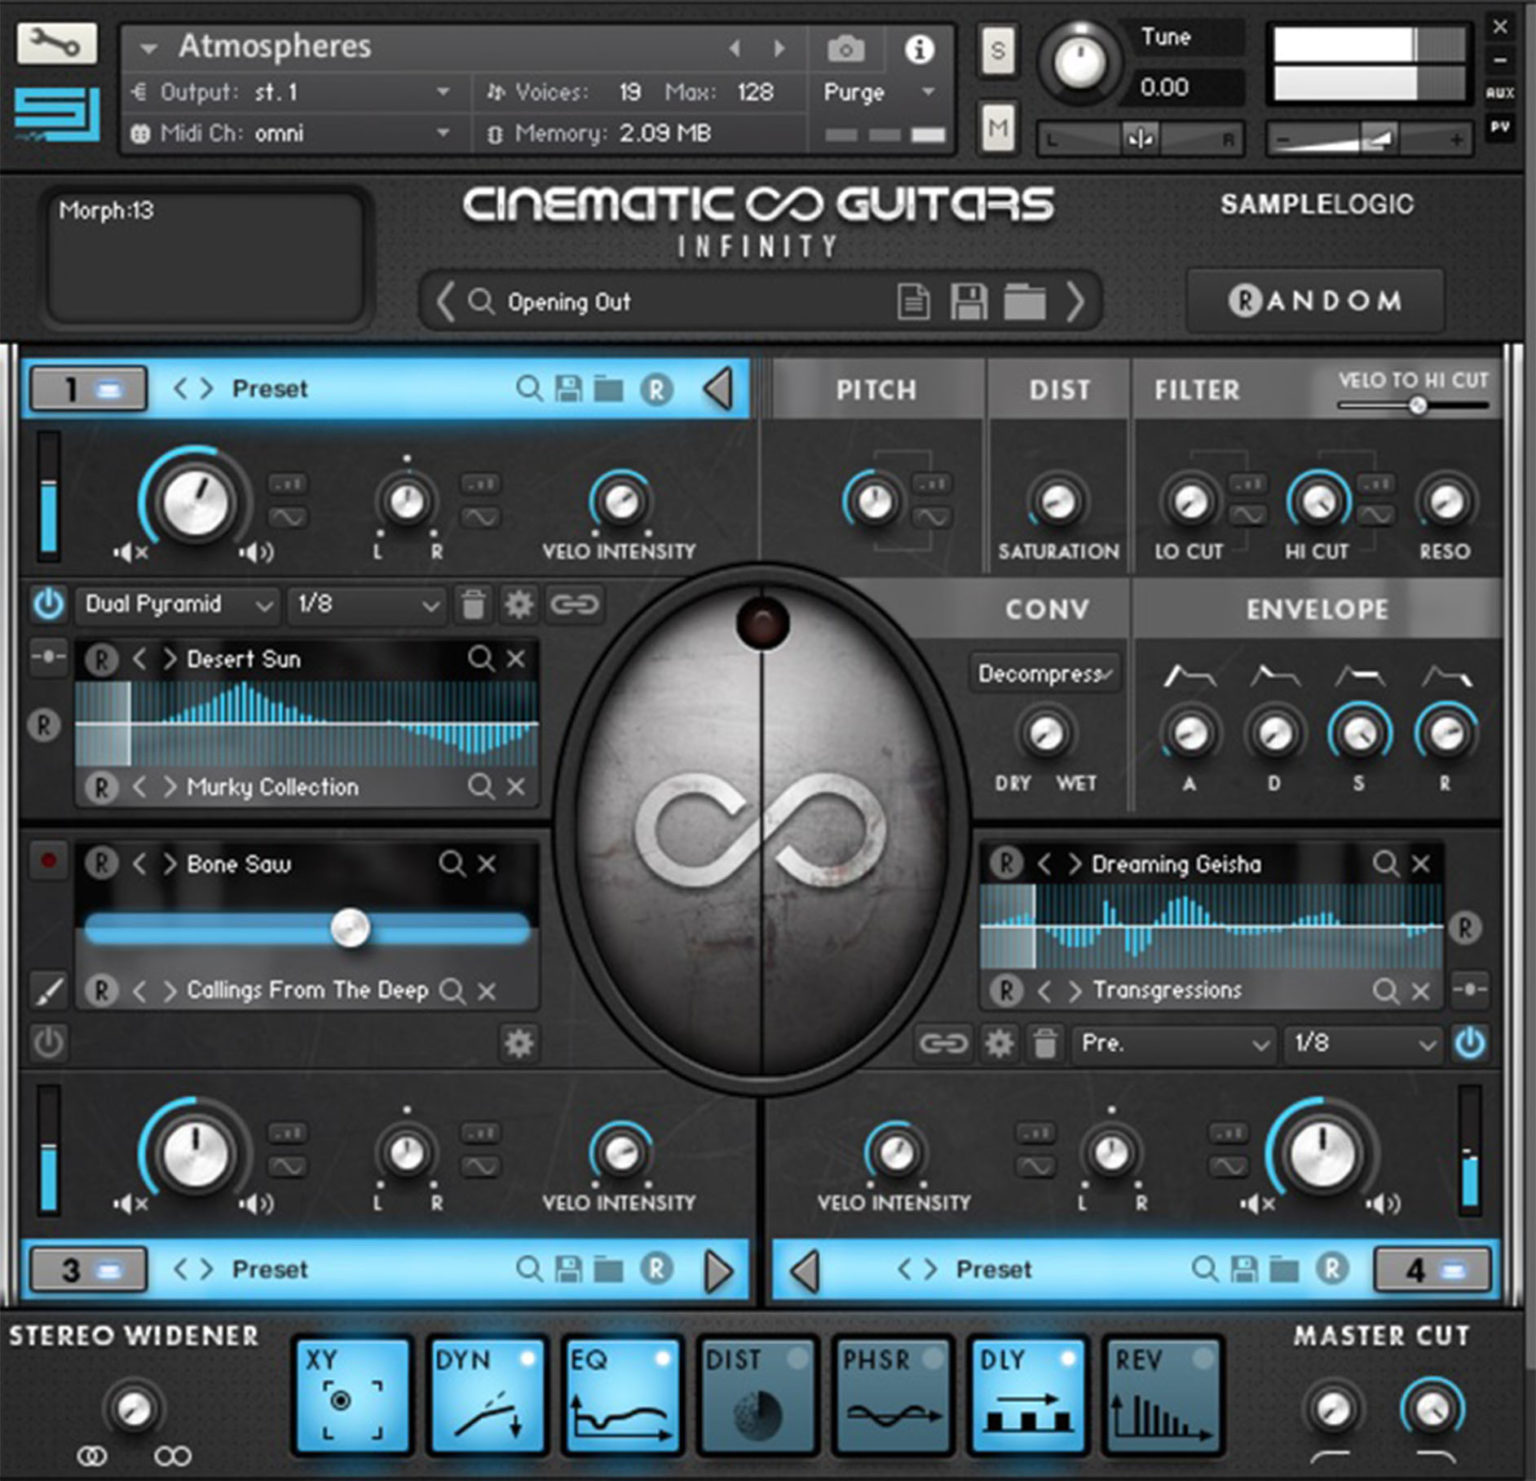1536x1481 pixels.
Task: Open the 1/8 rate dropdown near Dual Pyramid
Action: tap(365, 605)
